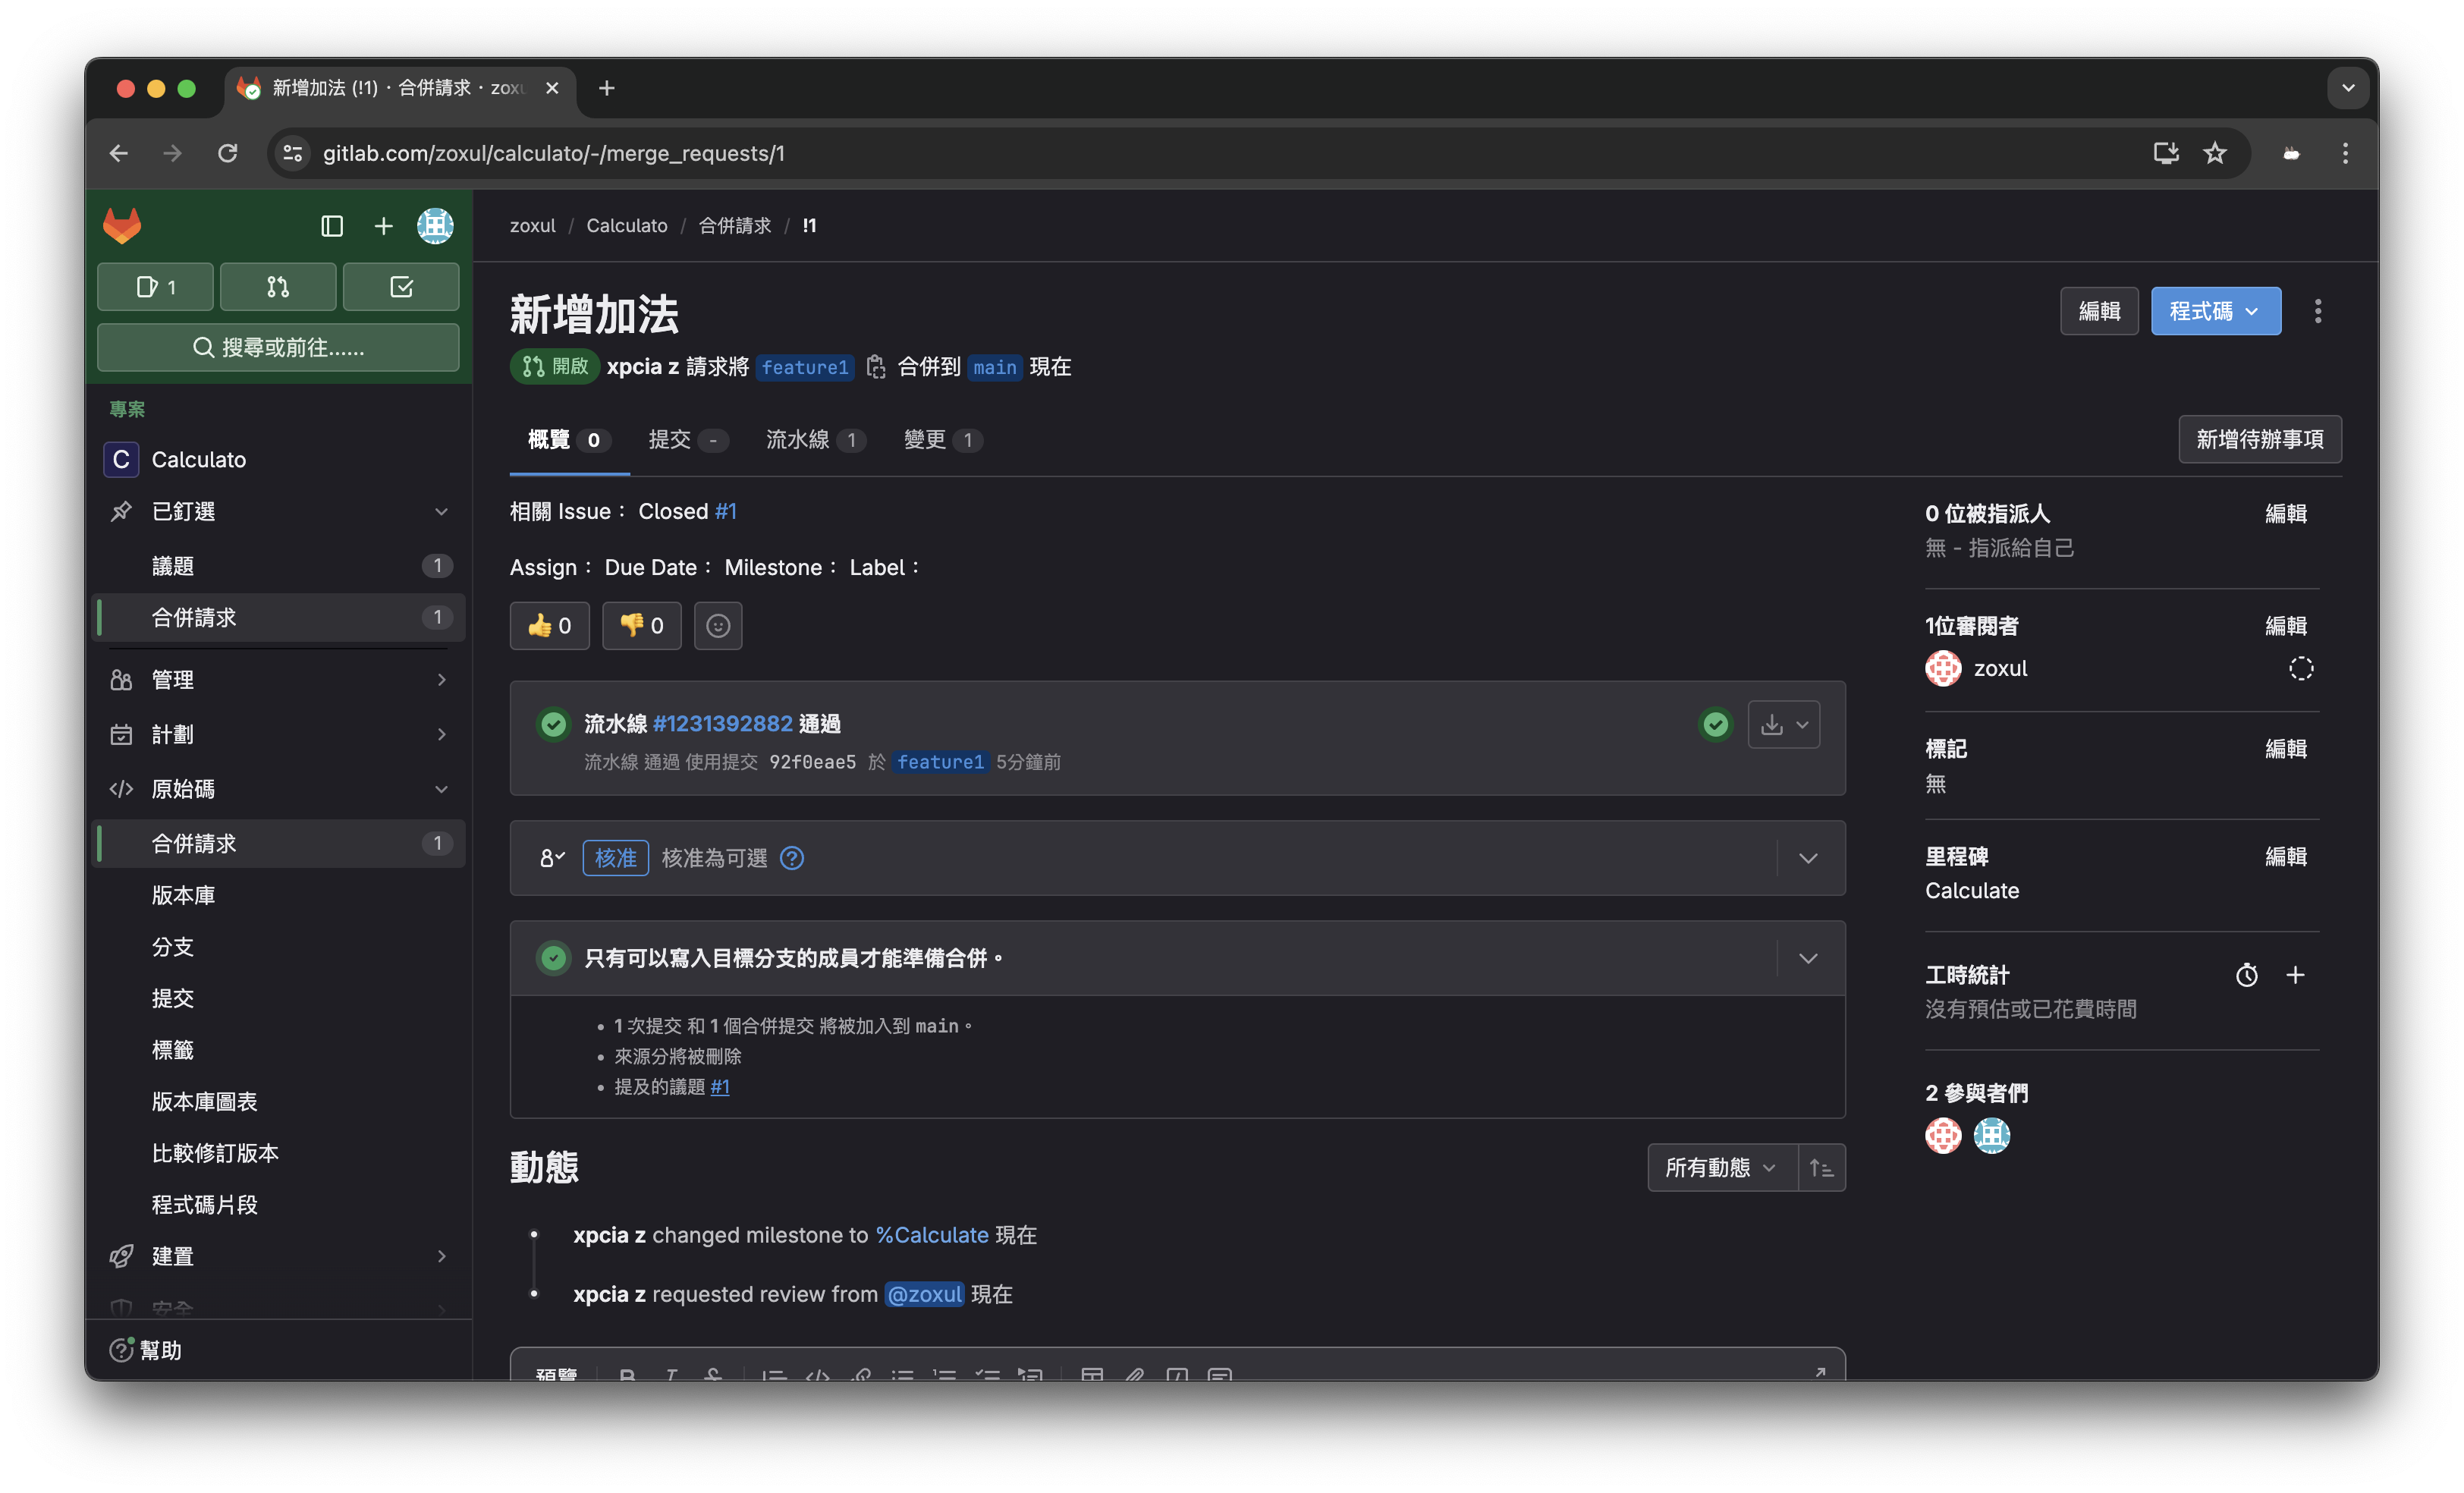Add a time entry with plus icon
The height and width of the screenshot is (1493, 2464).
2295,975
